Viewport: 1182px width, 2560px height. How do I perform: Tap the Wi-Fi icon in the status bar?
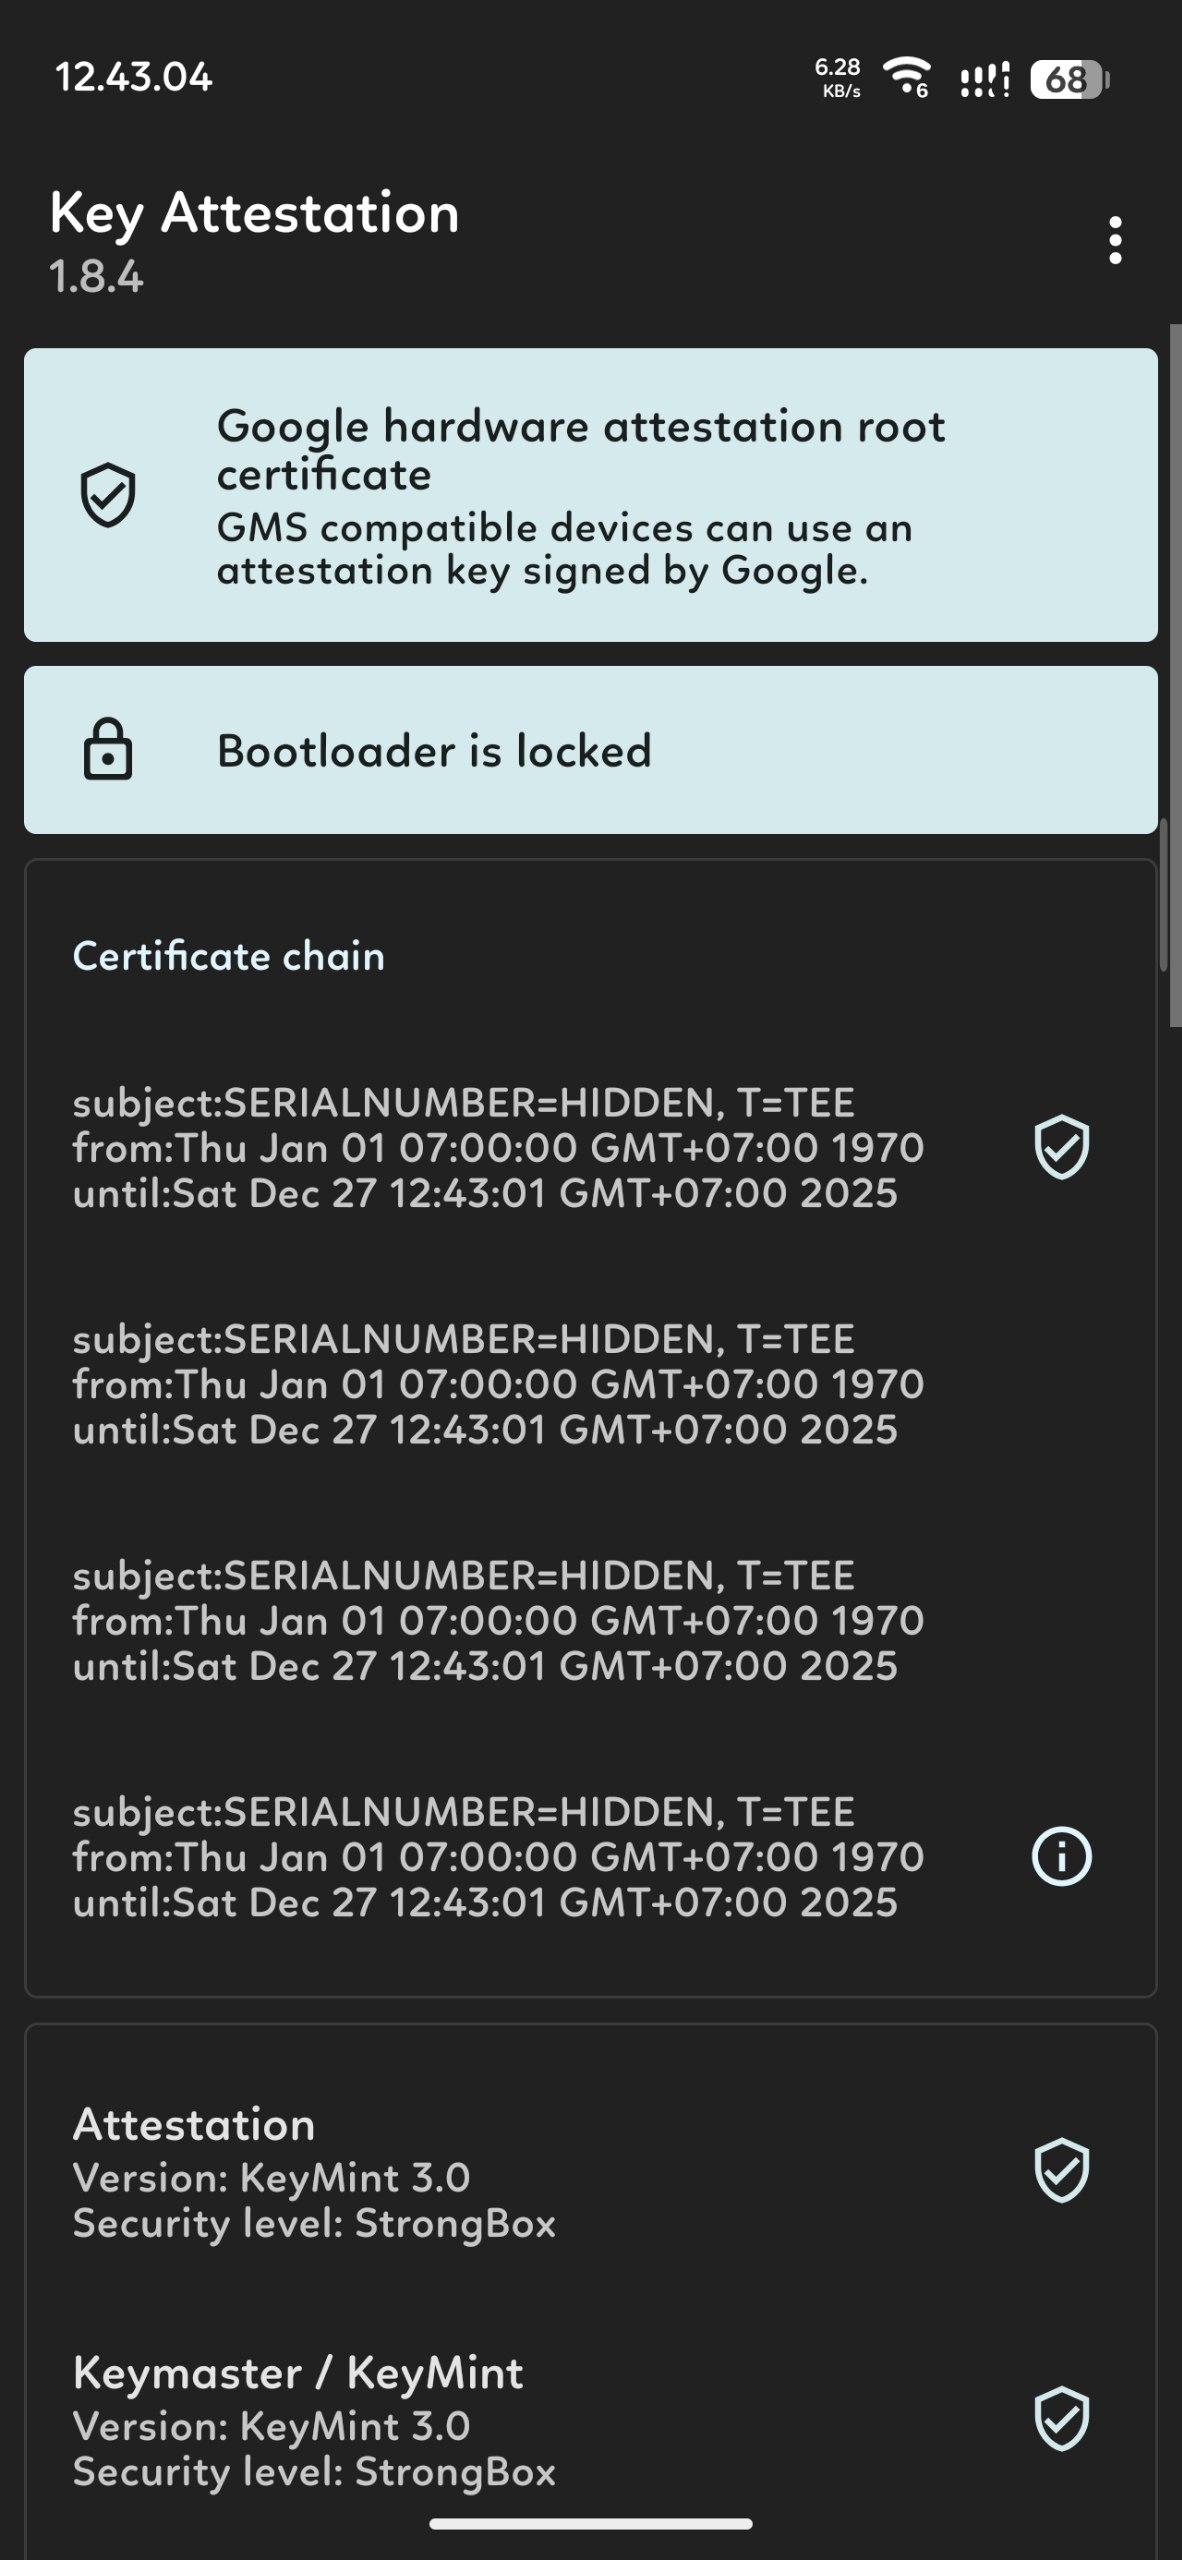(906, 77)
